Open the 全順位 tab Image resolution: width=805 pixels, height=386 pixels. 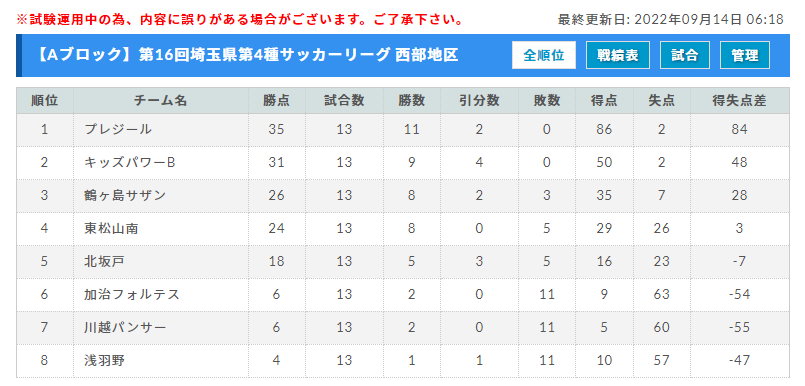pyautogui.click(x=544, y=55)
